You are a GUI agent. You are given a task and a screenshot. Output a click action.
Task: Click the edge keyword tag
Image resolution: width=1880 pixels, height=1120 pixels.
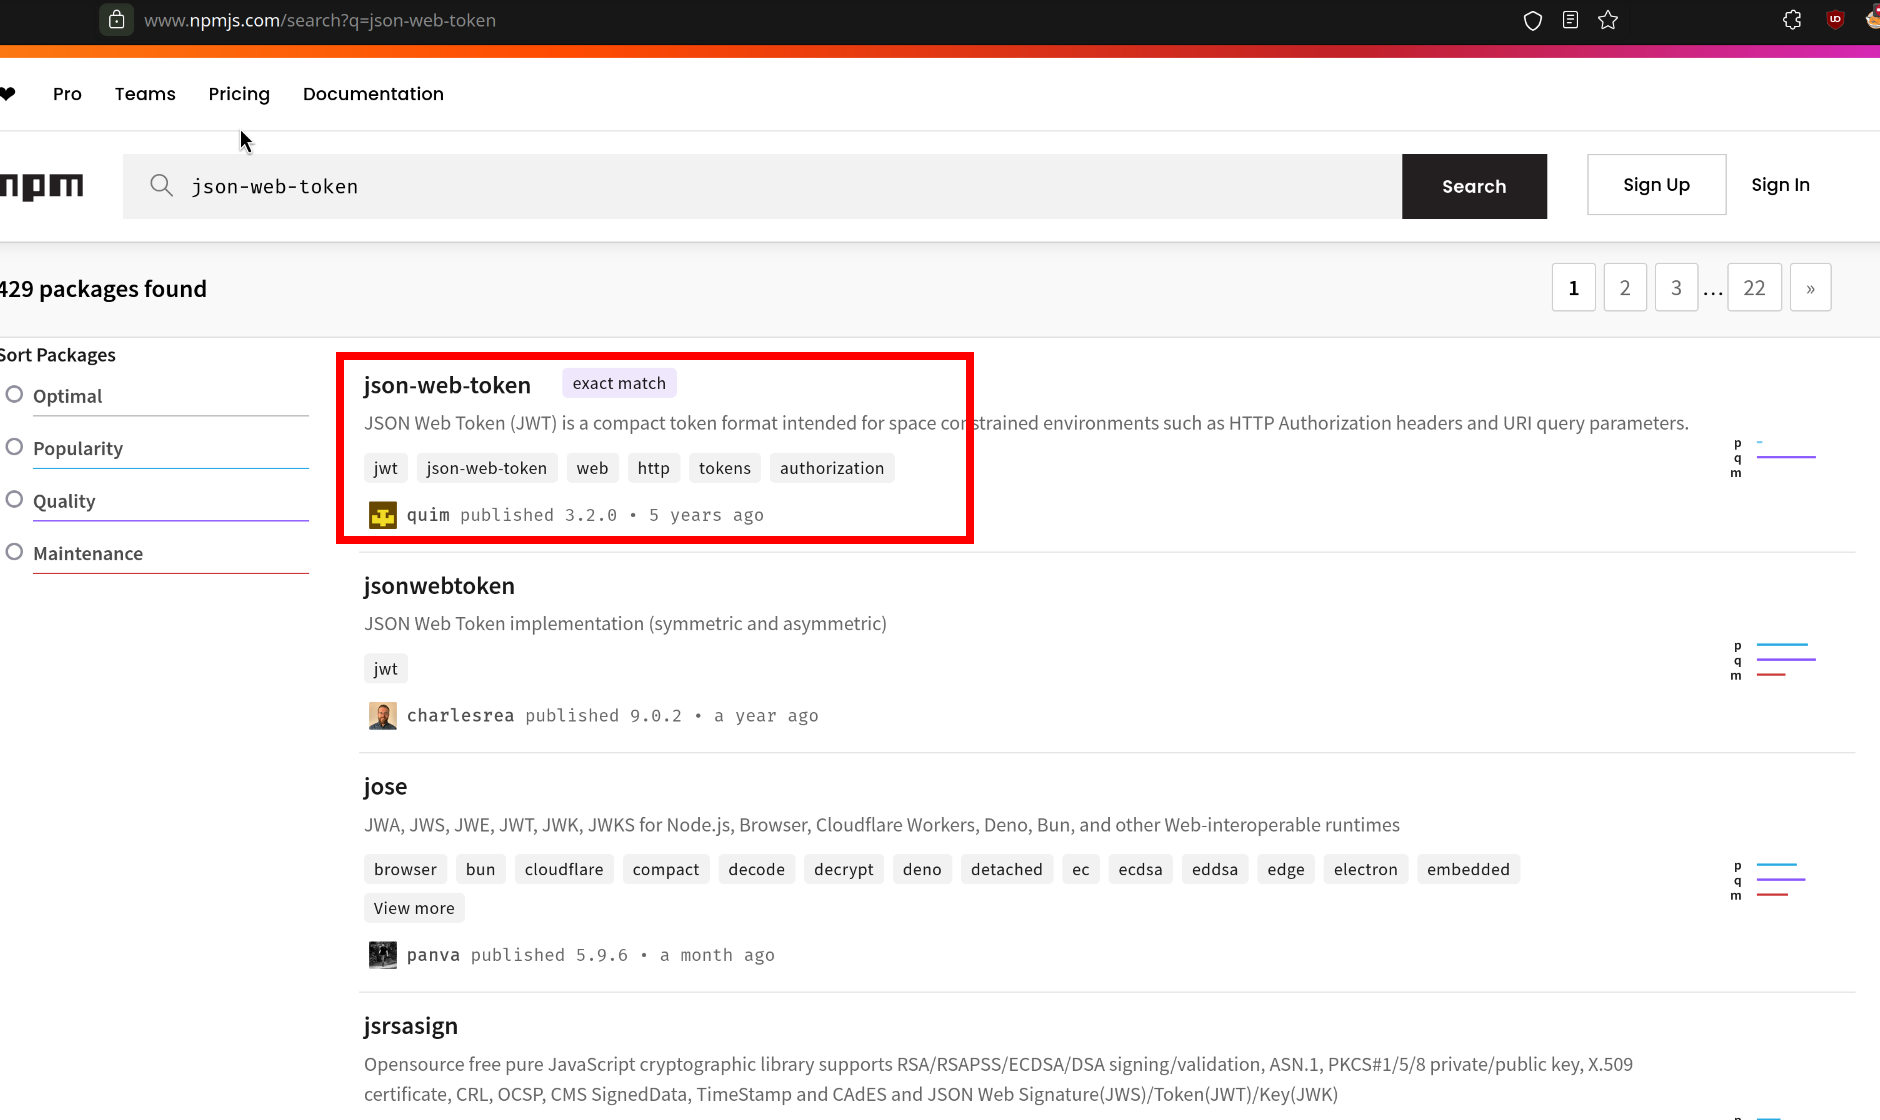[1285, 869]
